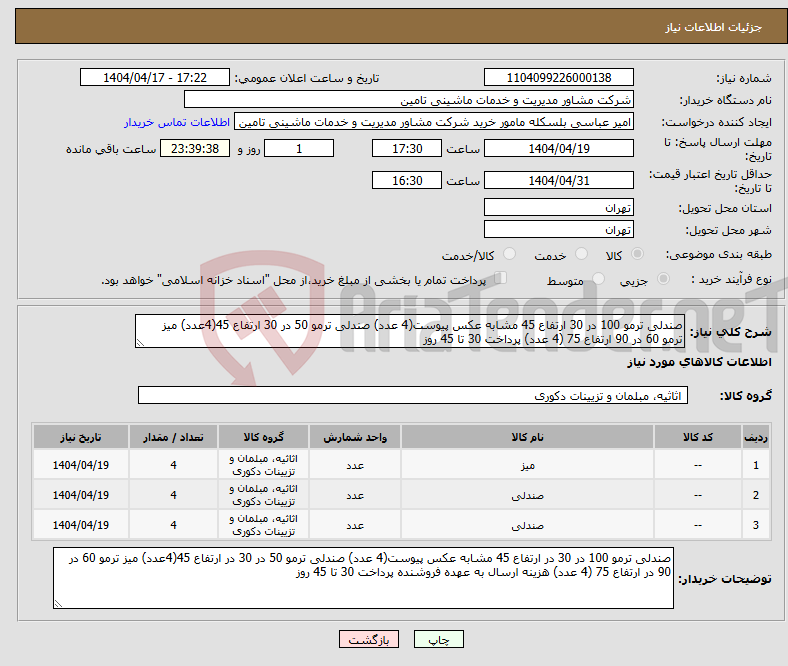Click the unit عدد in row 3
Viewport: 788px width, 666px height.
[x=355, y=525]
